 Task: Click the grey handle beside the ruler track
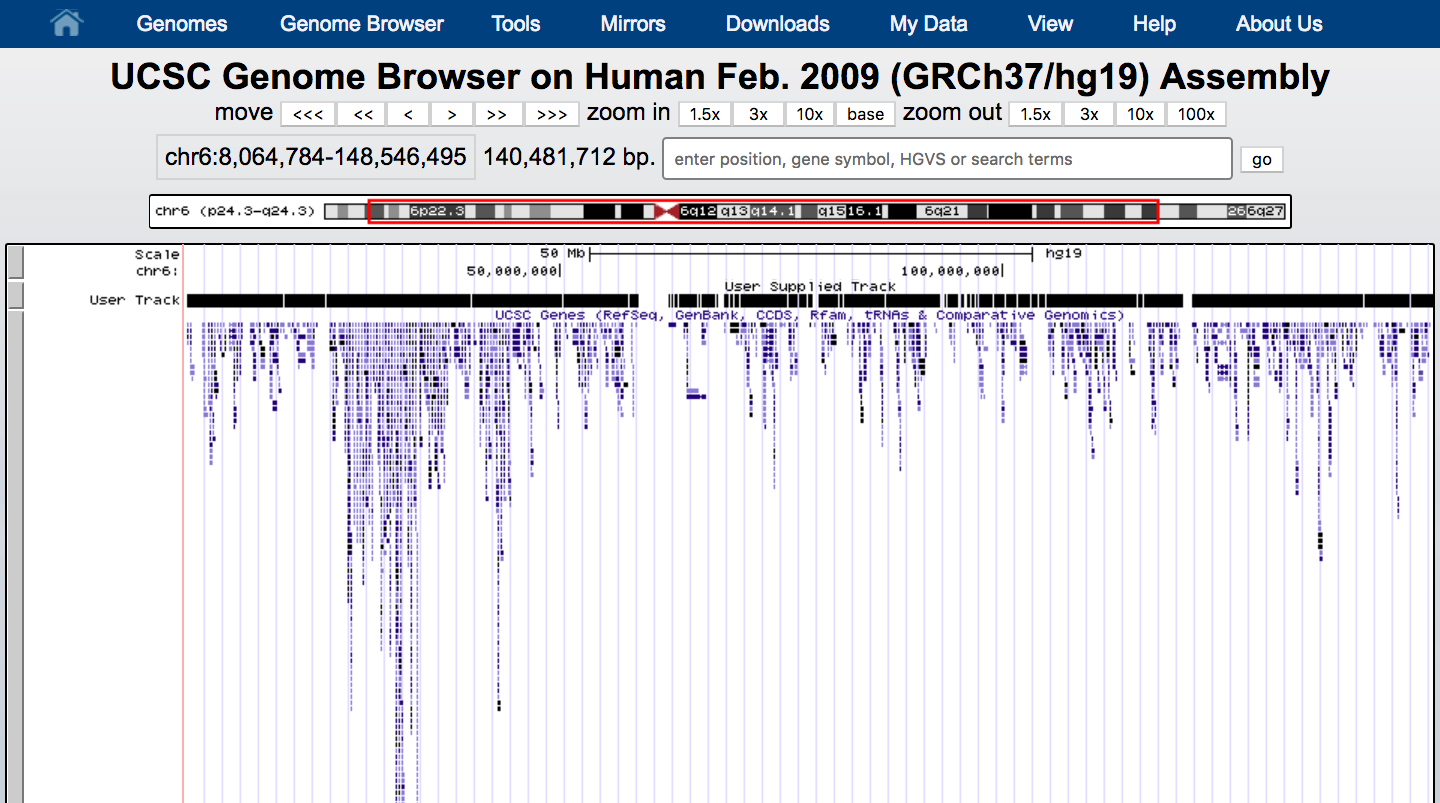click(x=15, y=262)
